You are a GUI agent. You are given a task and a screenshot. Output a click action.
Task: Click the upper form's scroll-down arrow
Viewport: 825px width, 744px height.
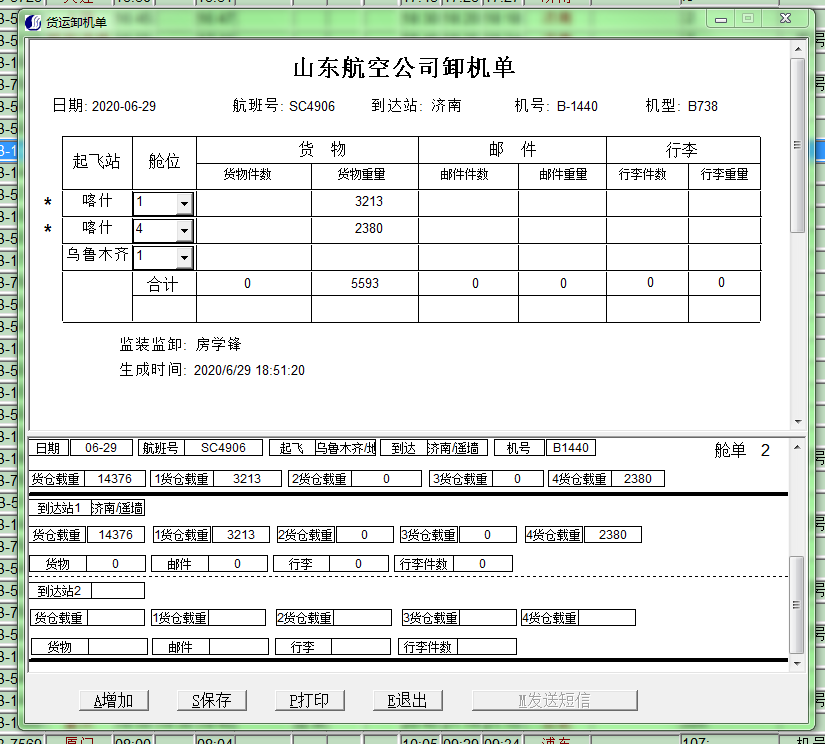click(798, 421)
